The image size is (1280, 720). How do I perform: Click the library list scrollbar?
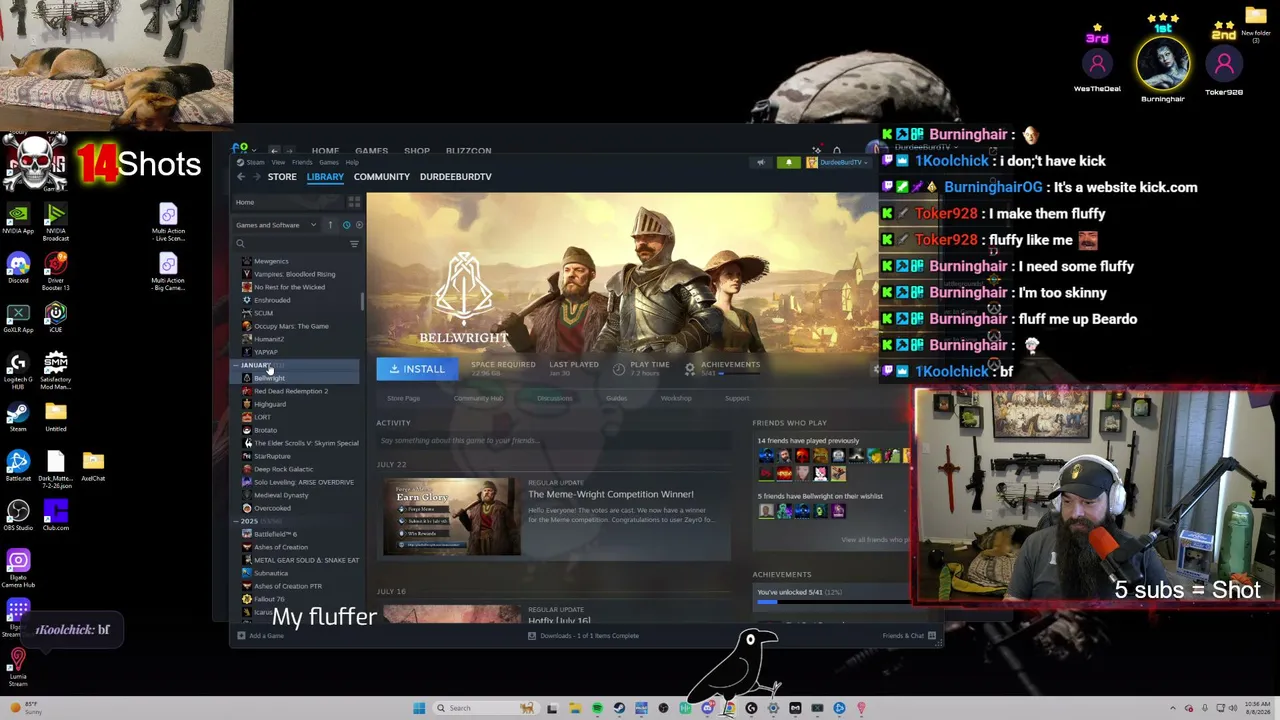click(362, 303)
